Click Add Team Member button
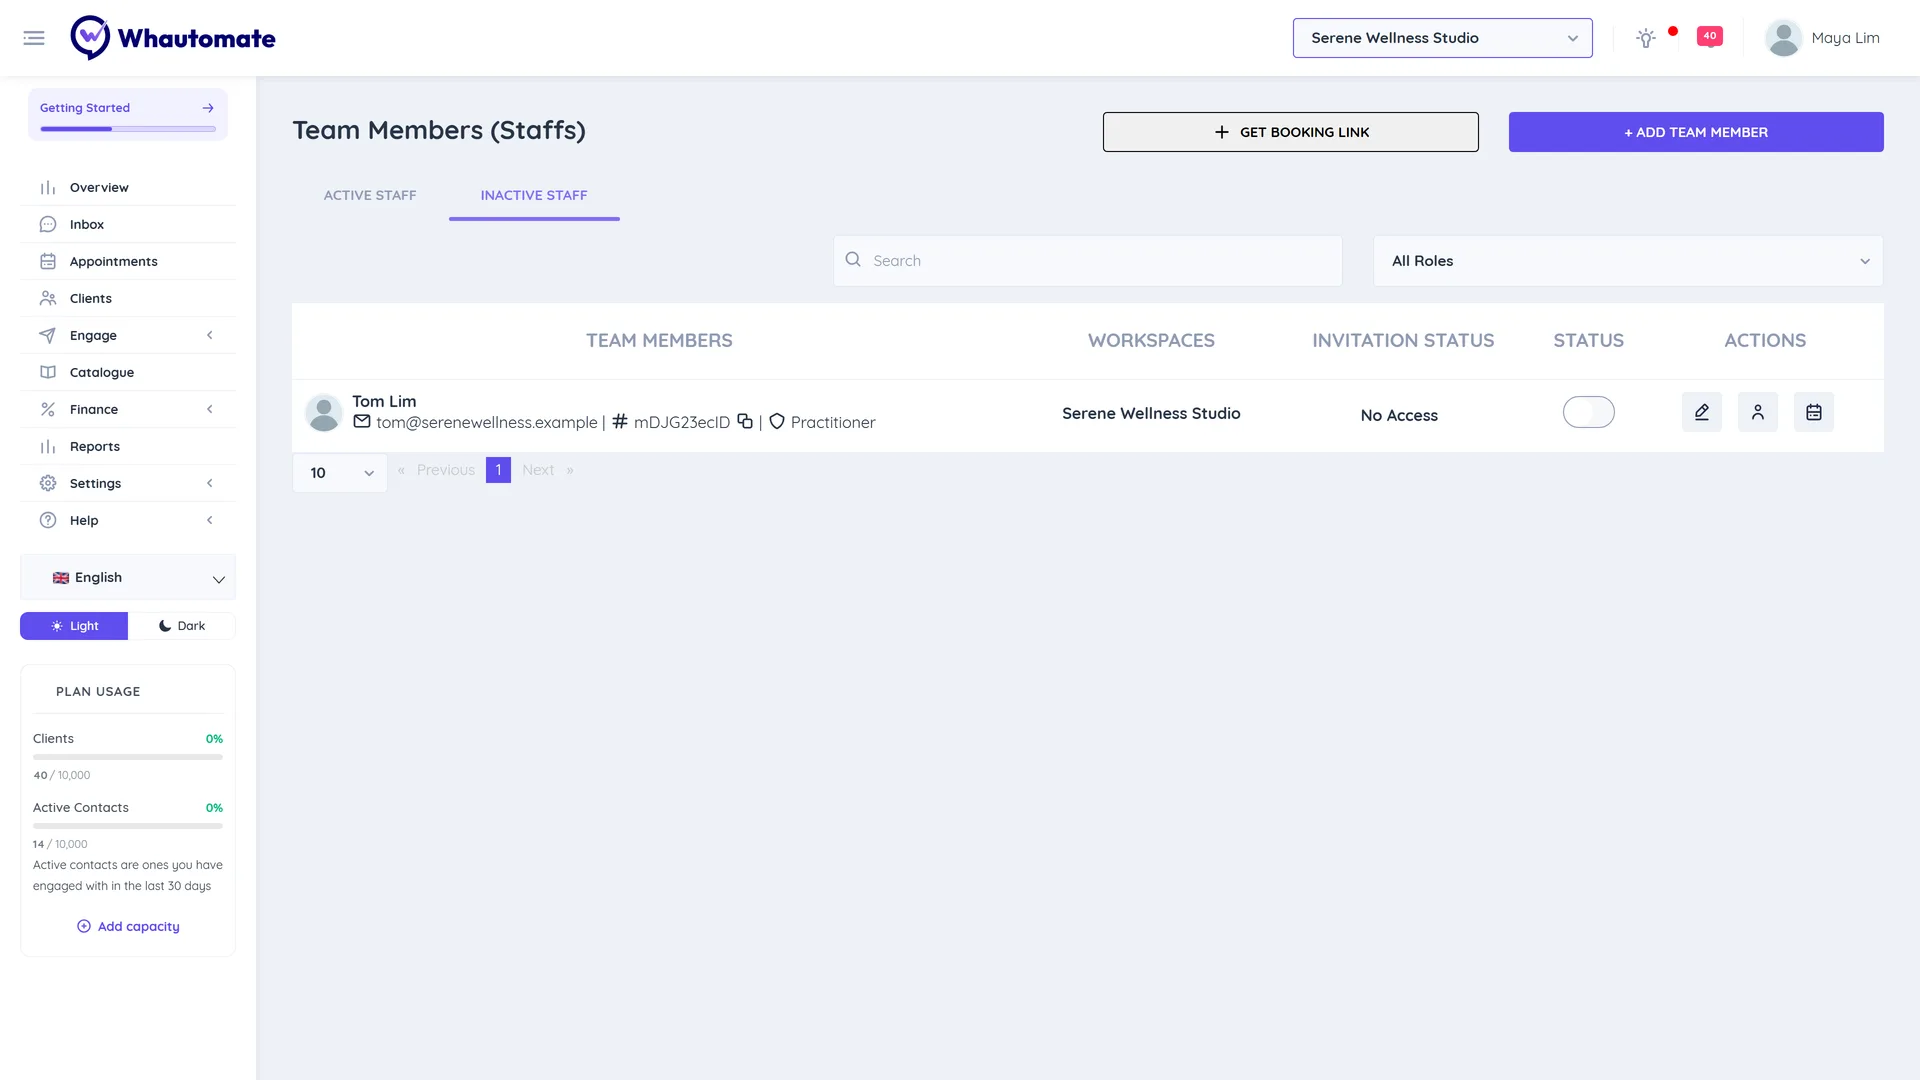 (x=1696, y=132)
